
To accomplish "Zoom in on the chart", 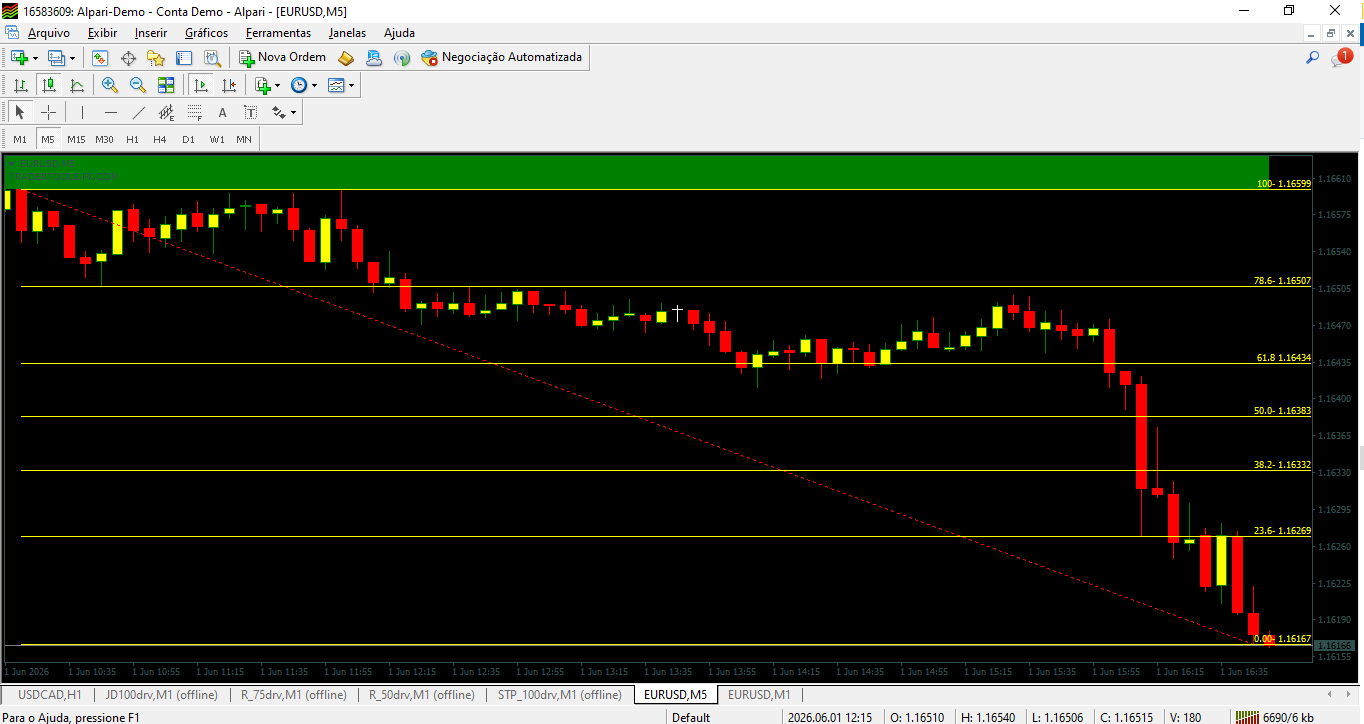I will (110, 85).
